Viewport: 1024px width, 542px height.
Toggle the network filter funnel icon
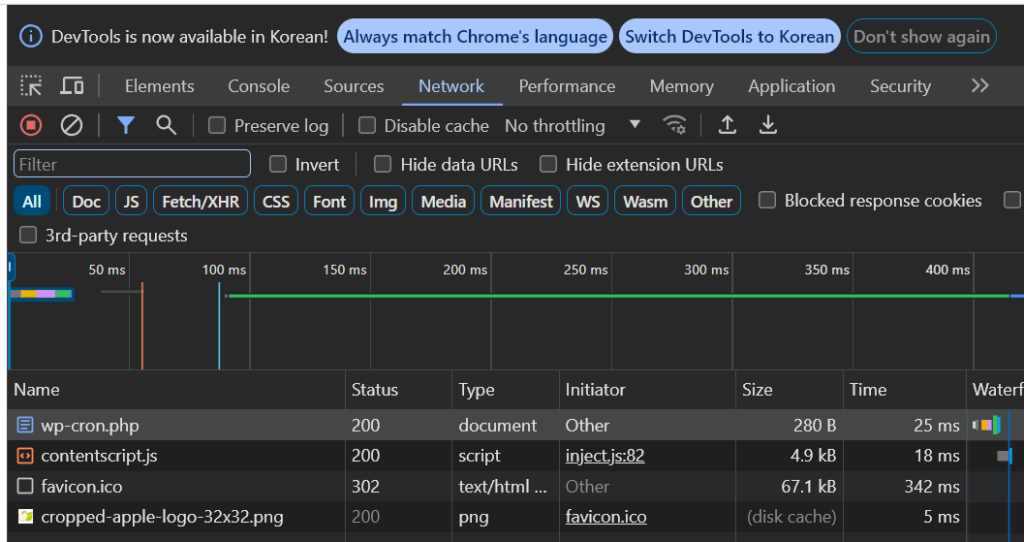point(125,125)
